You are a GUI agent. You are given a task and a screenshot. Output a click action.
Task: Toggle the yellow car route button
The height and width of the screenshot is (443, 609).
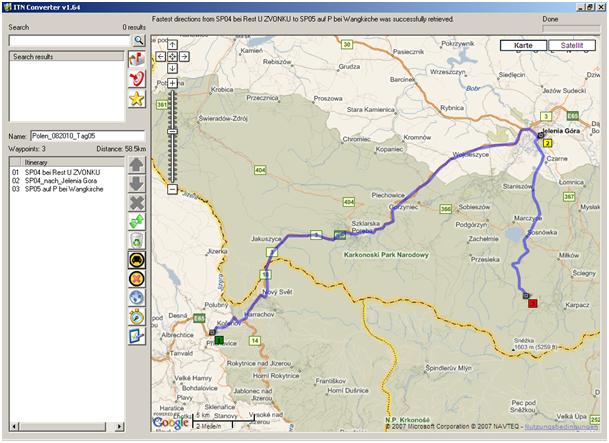pyautogui.click(x=137, y=260)
